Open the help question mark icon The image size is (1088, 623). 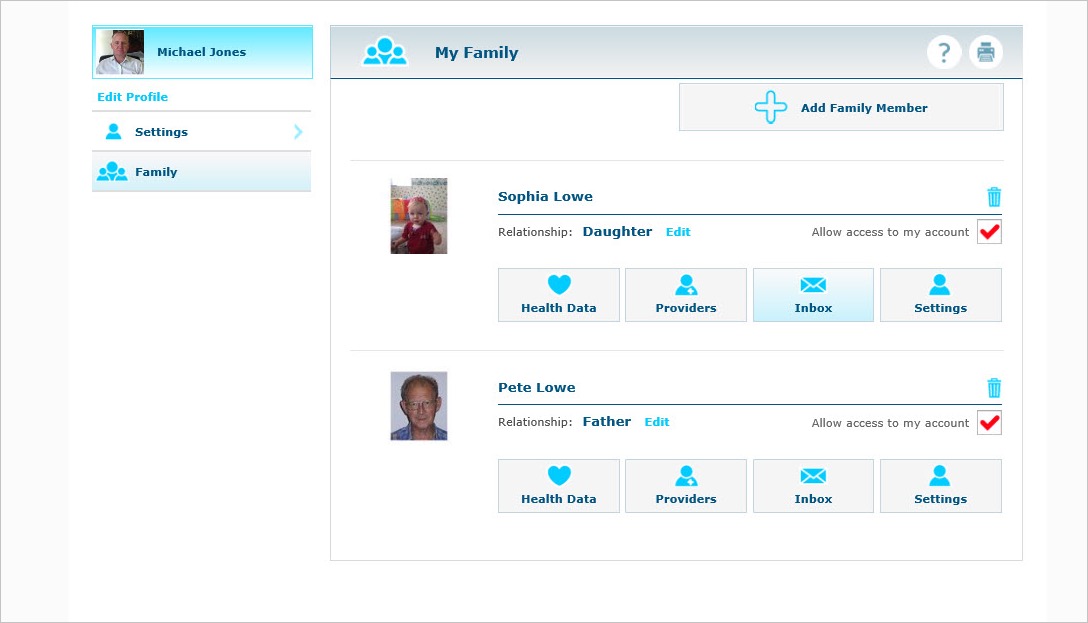click(944, 52)
